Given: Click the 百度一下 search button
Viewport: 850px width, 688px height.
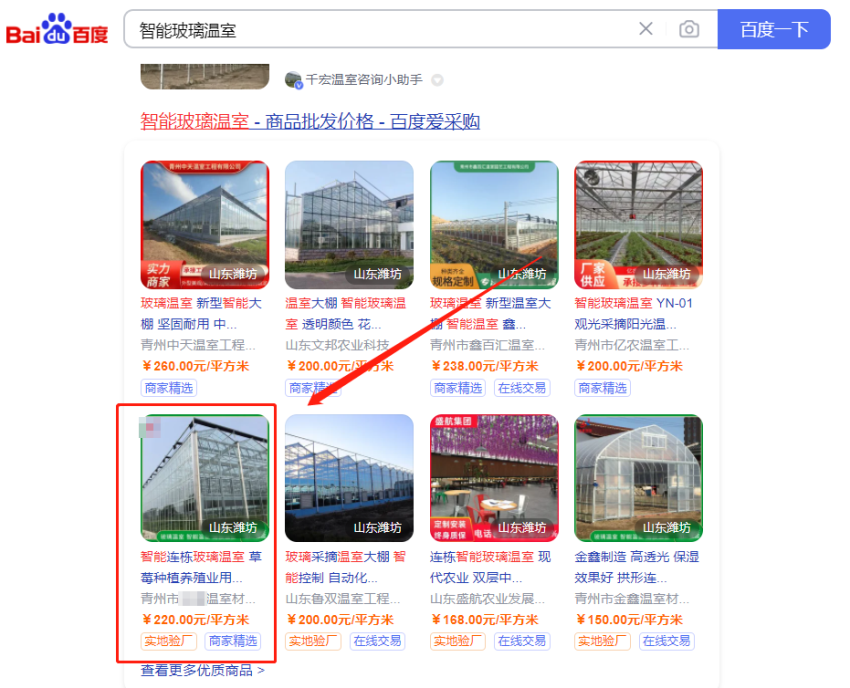Looking at the screenshot, I should tap(774, 29).
